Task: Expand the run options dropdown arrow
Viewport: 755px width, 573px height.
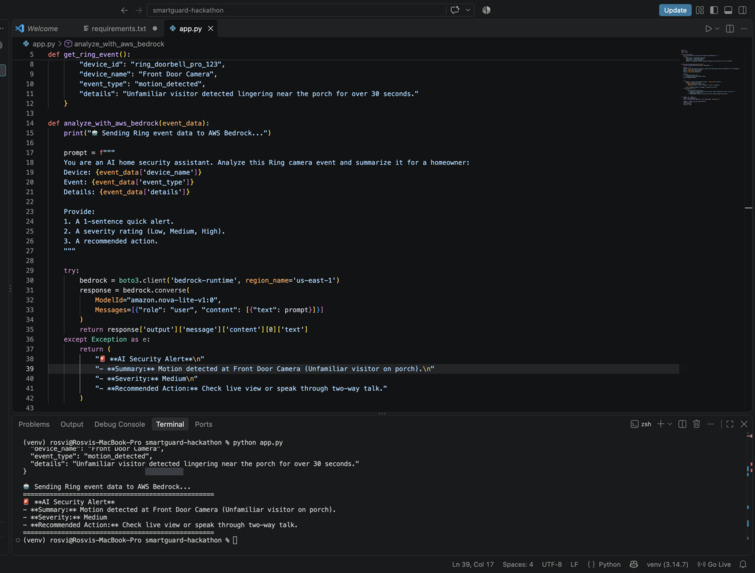Action: pos(717,29)
